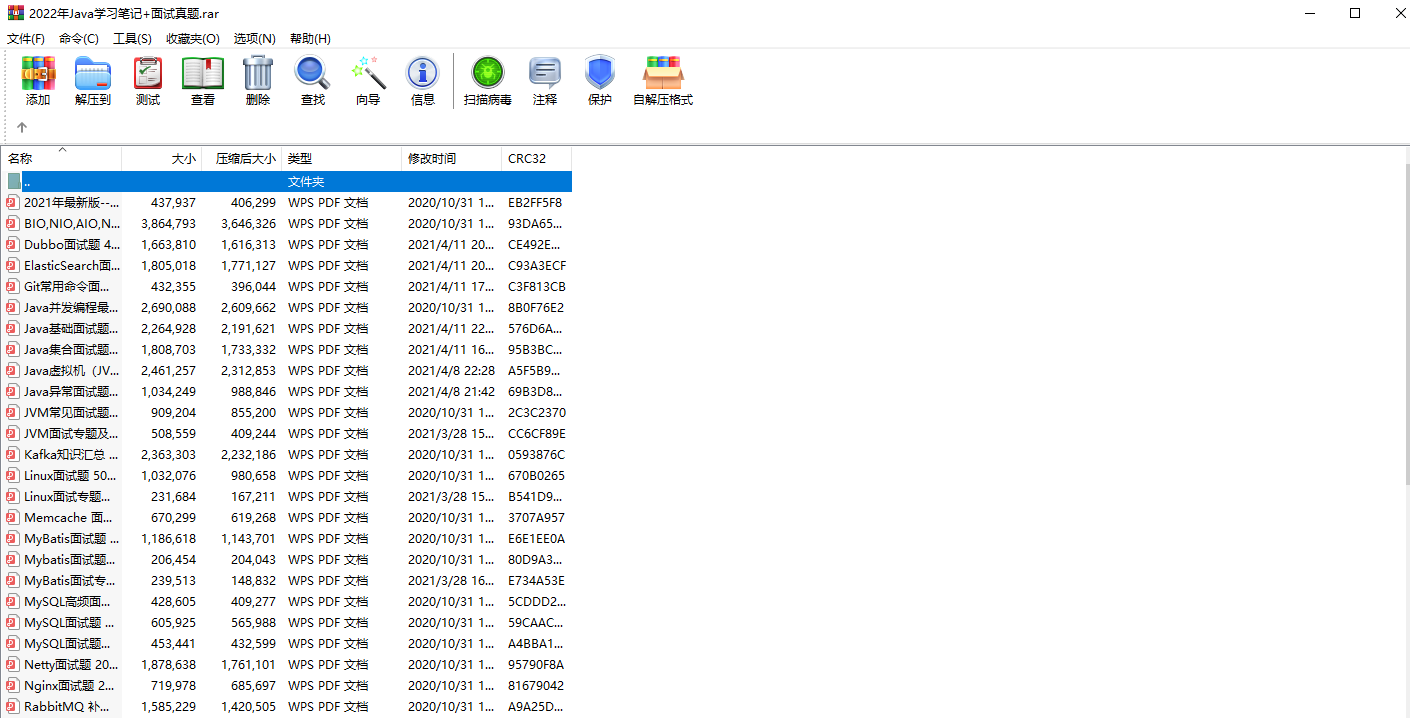Click size value 3,864,793
The image size is (1410, 718).
pyautogui.click(x=168, y=223)
